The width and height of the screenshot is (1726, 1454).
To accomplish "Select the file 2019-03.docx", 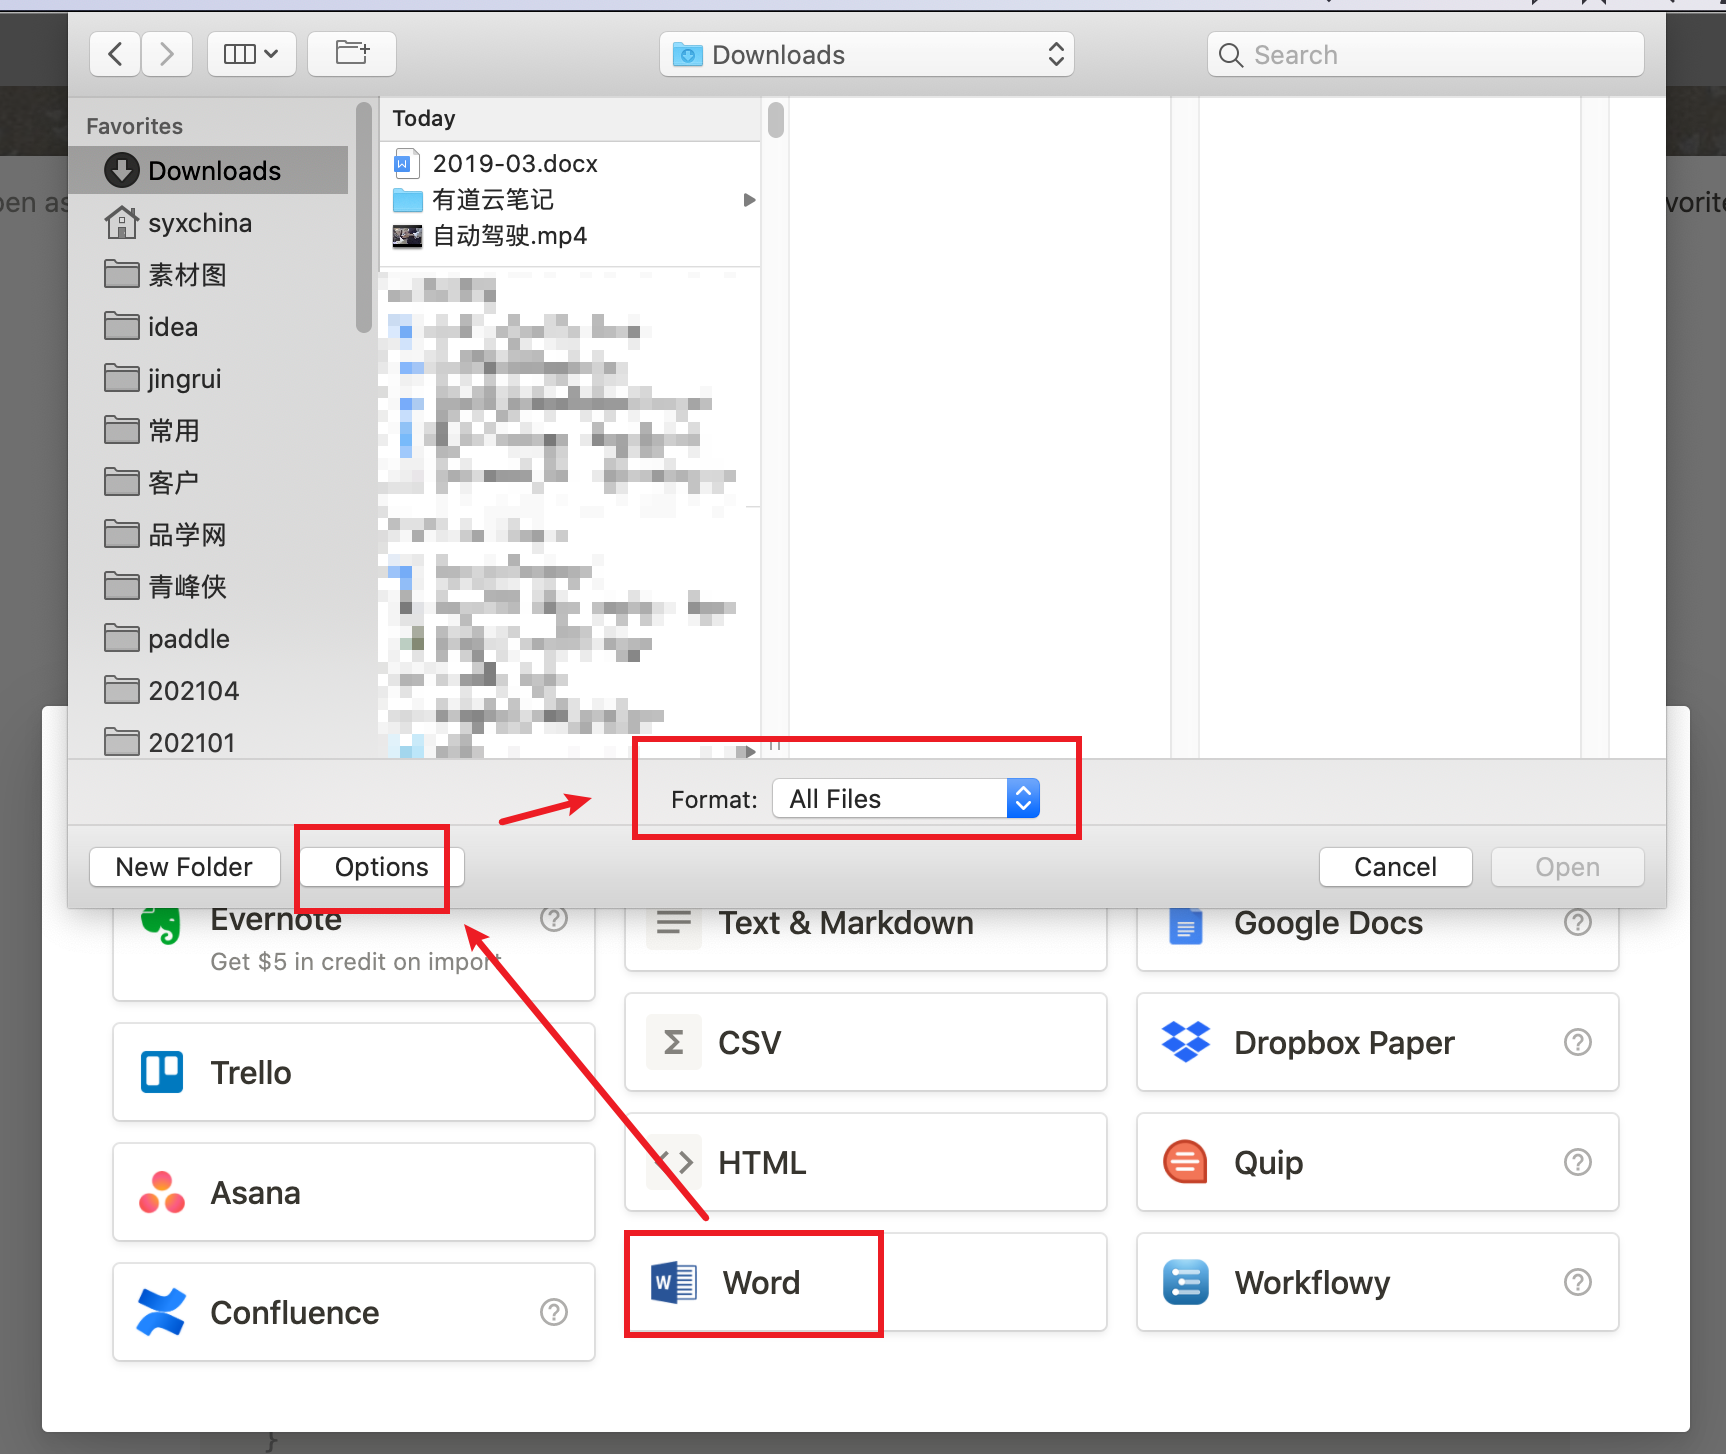I will 570,163.
